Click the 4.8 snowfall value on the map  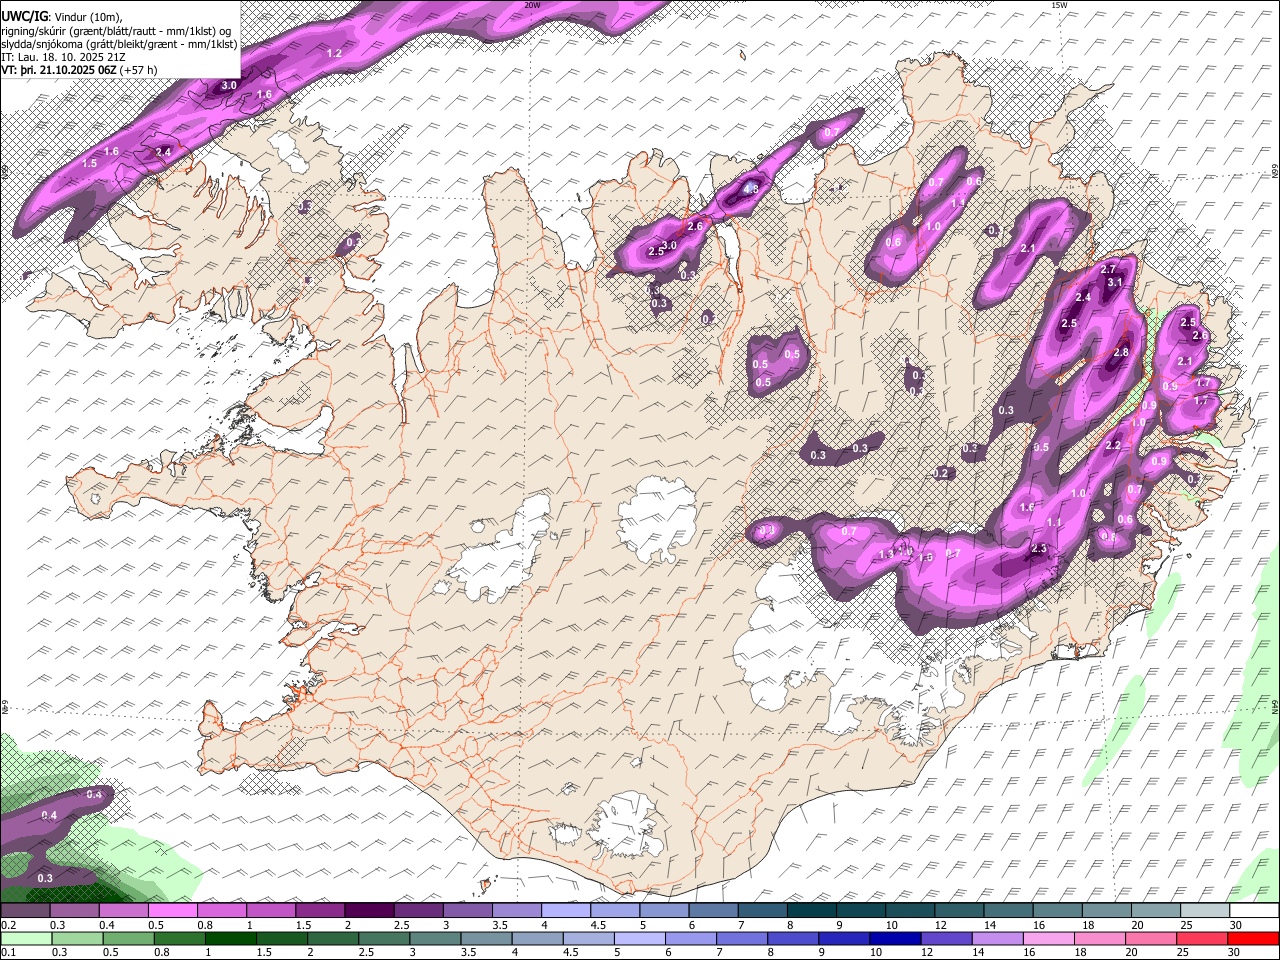tap(752, 187)
